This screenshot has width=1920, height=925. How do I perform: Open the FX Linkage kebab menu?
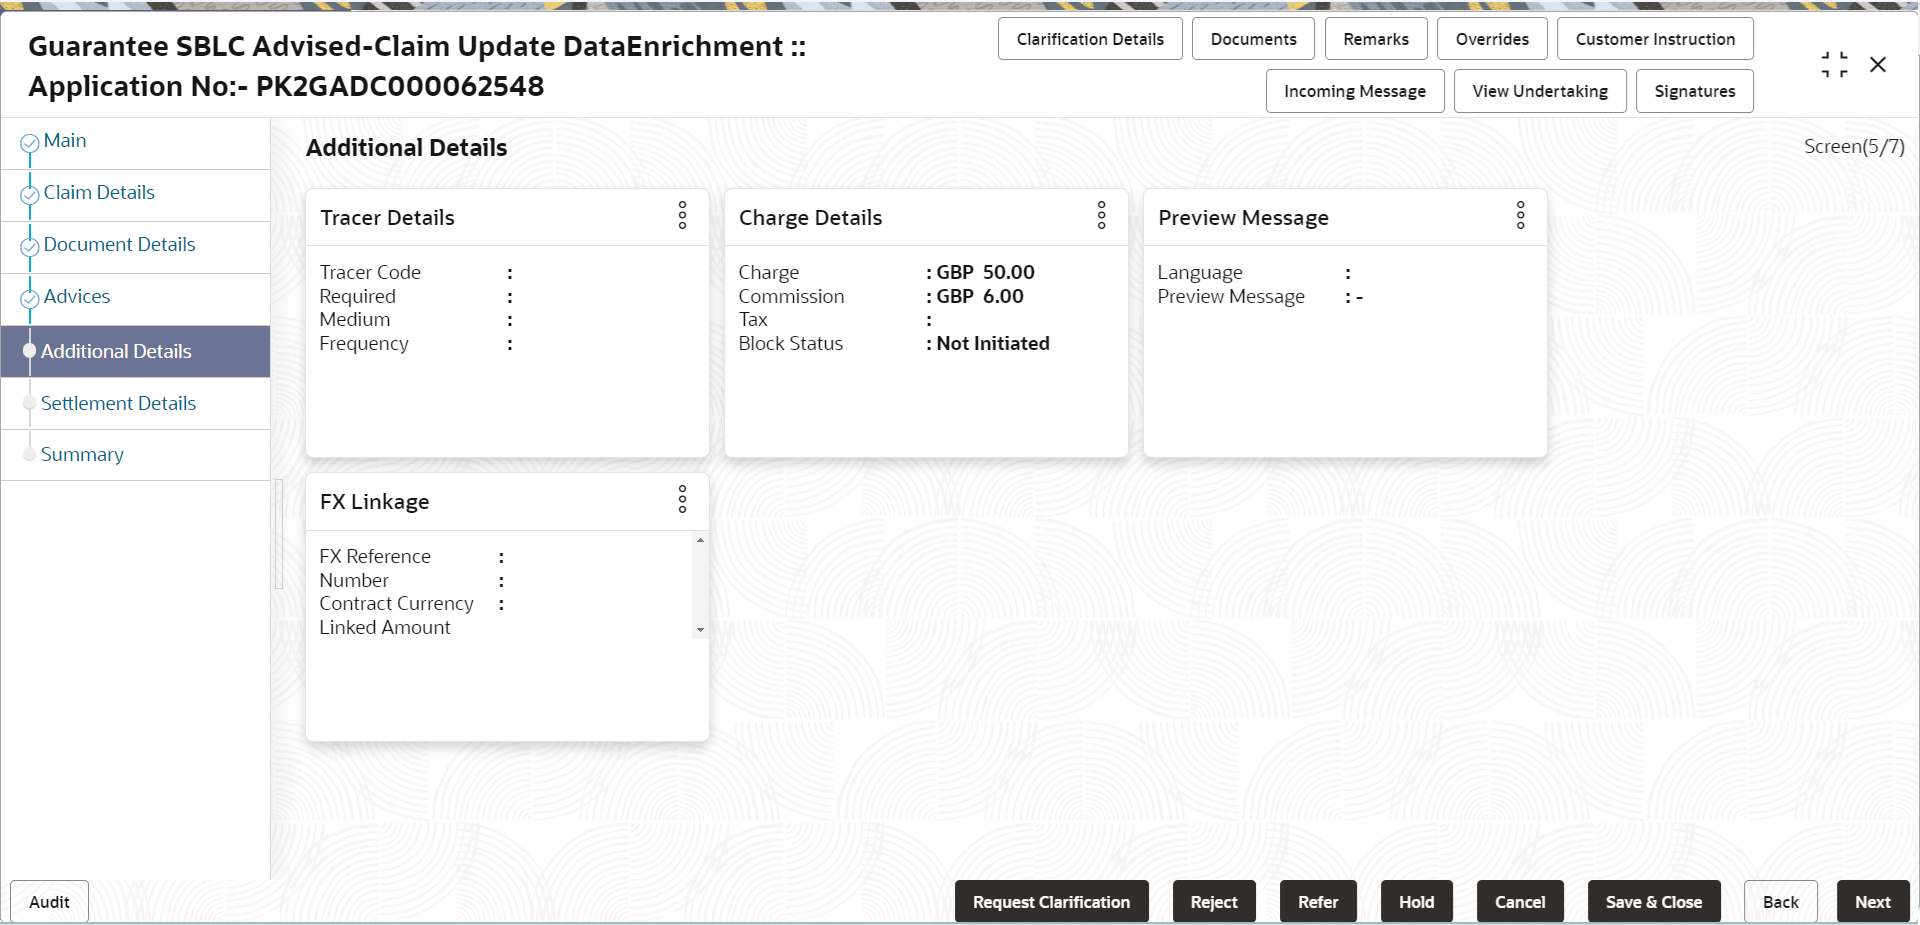point(682,499)
